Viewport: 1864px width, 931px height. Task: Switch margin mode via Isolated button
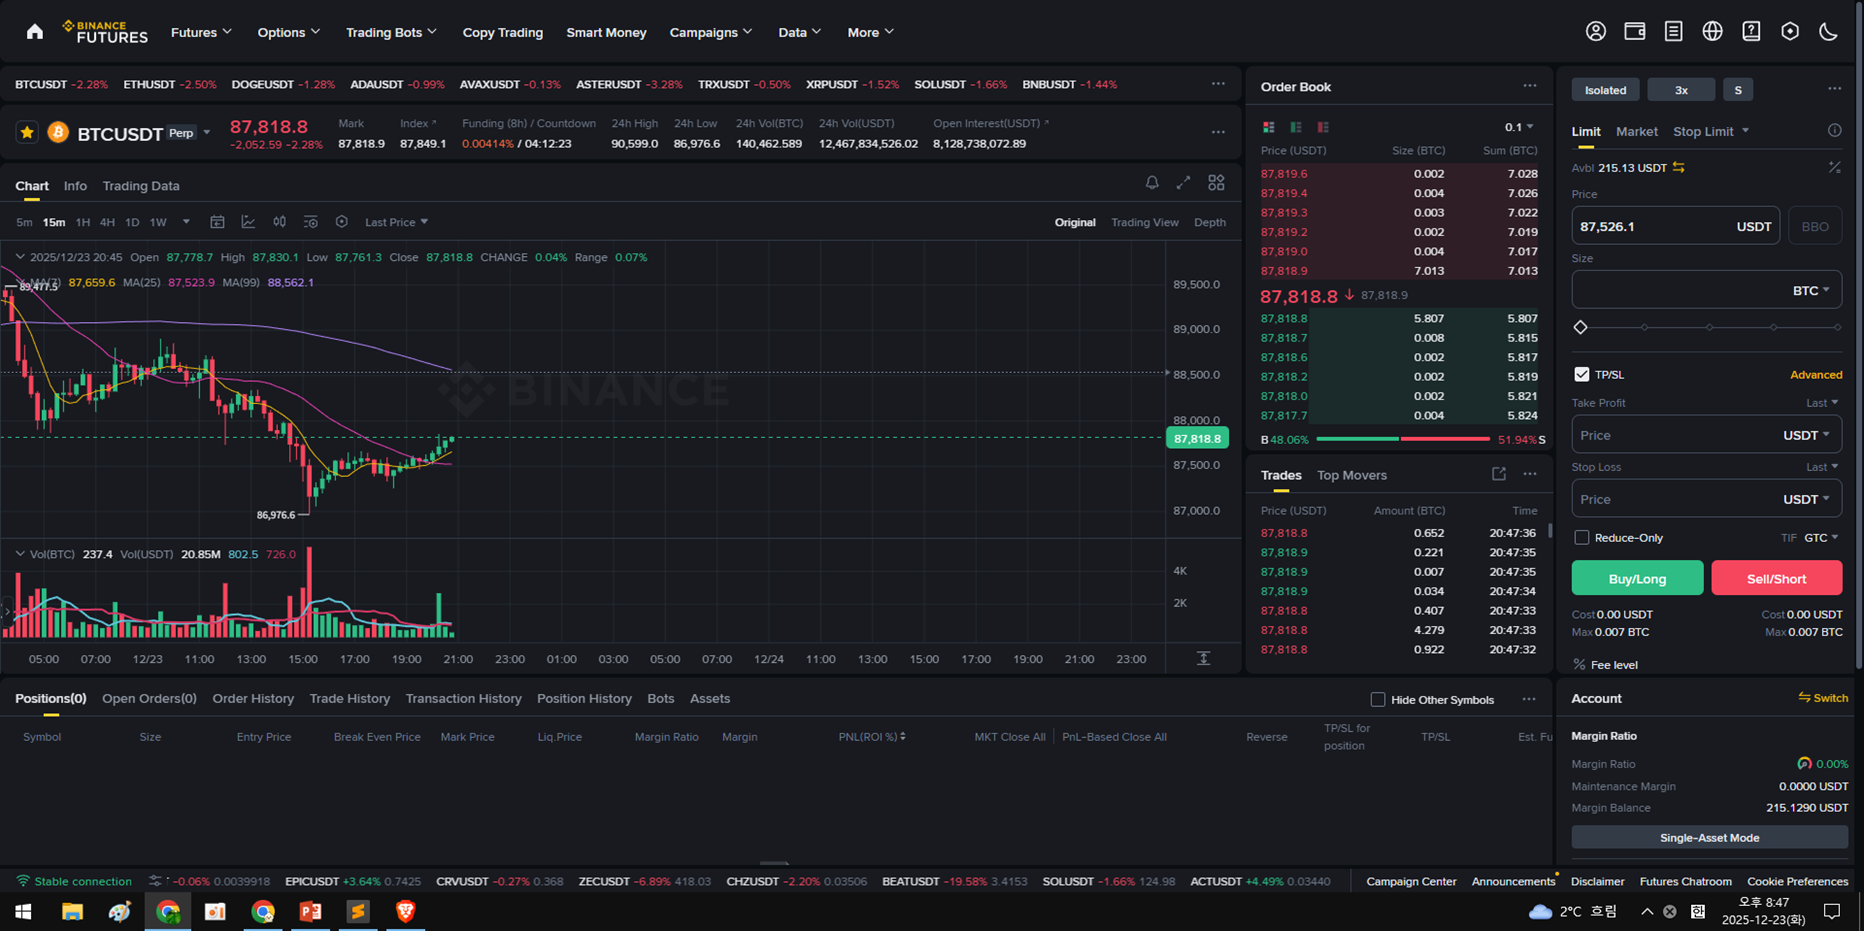1605,90
